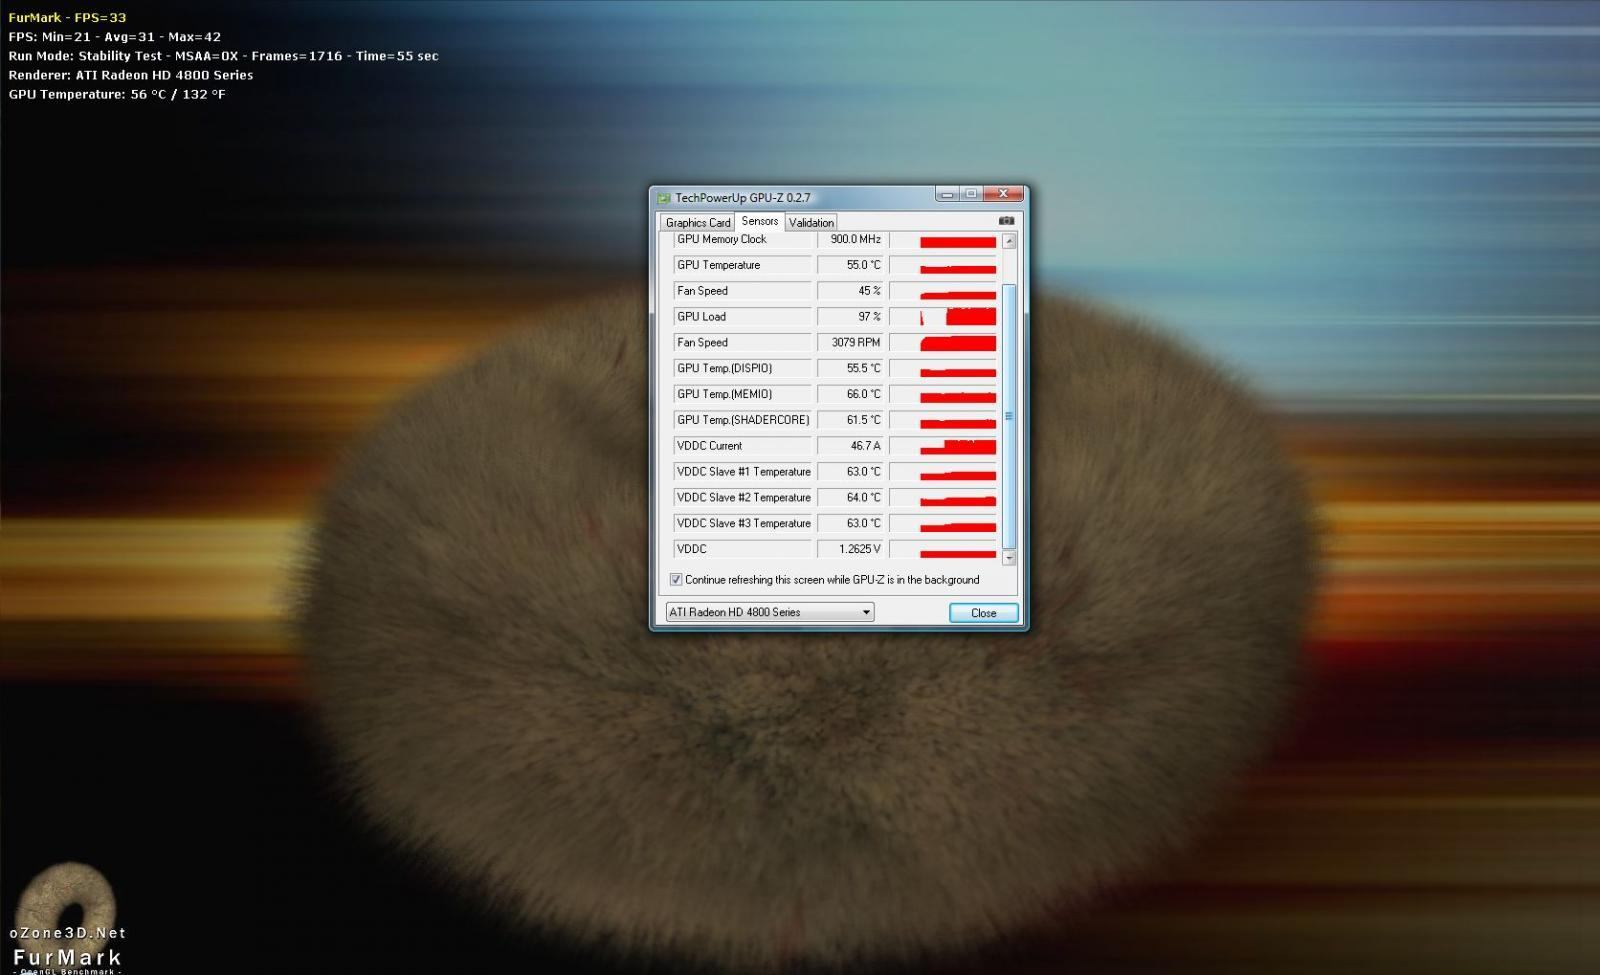Click the 55.0 °C GPU Temperature value

point(851,265)
